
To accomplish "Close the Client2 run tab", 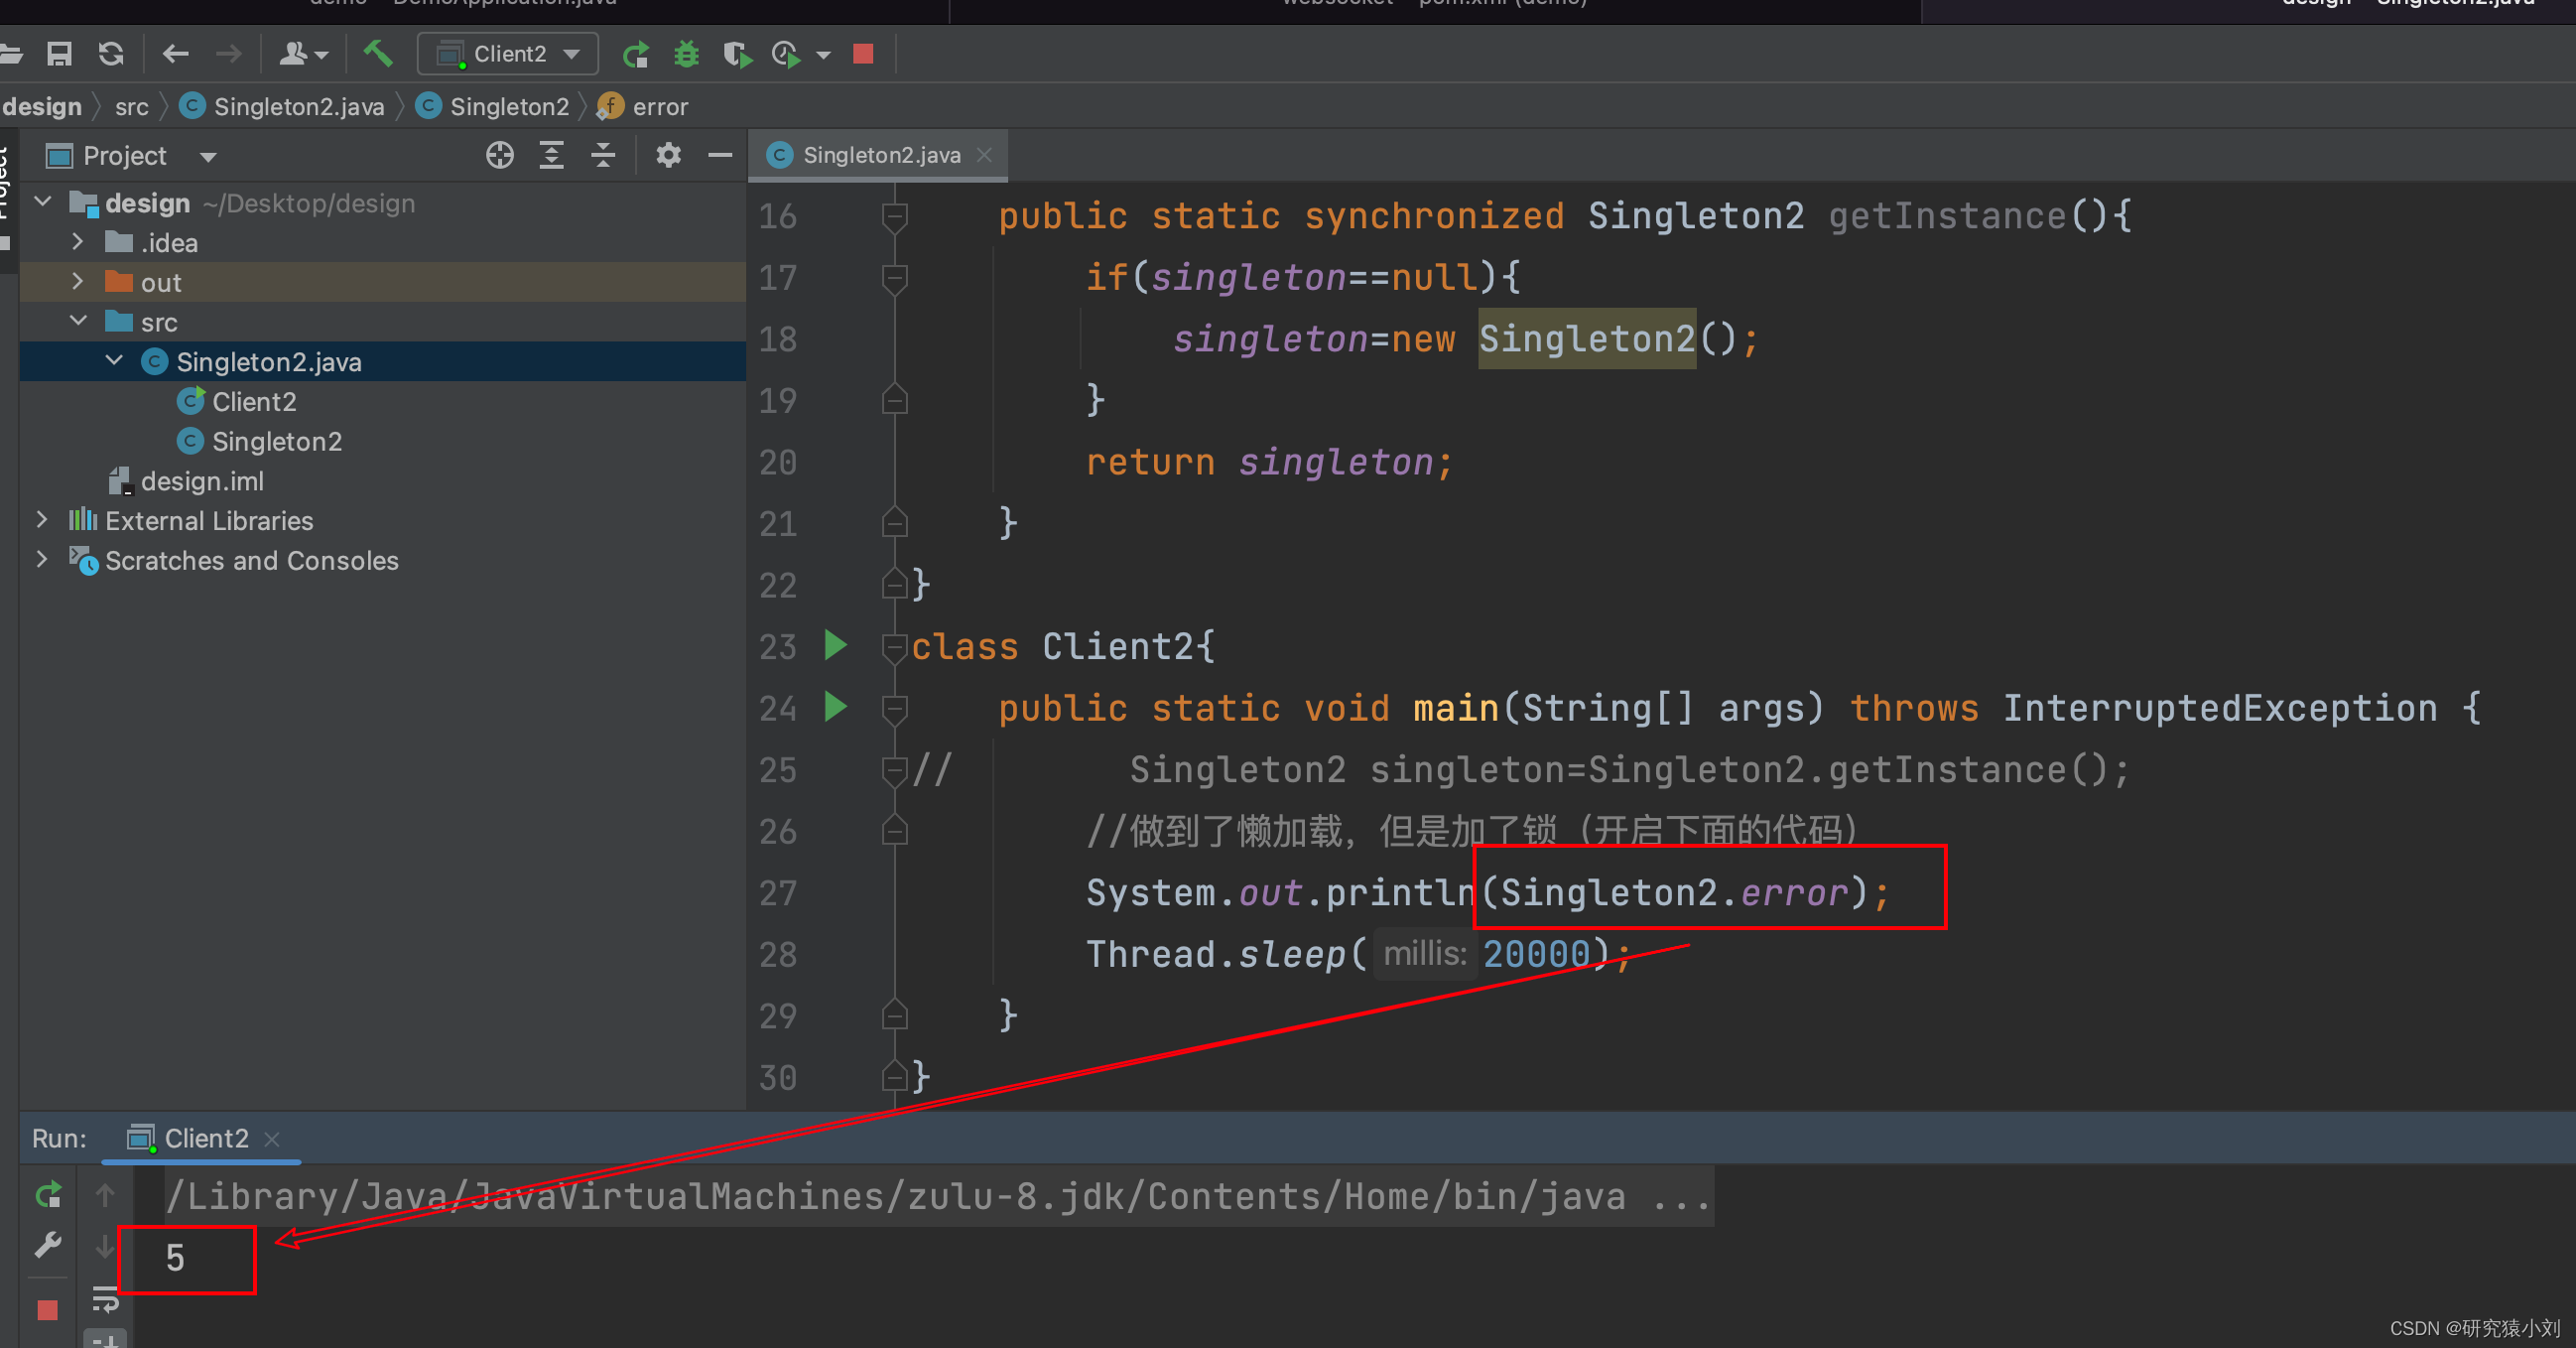I will pos(272,1139).
